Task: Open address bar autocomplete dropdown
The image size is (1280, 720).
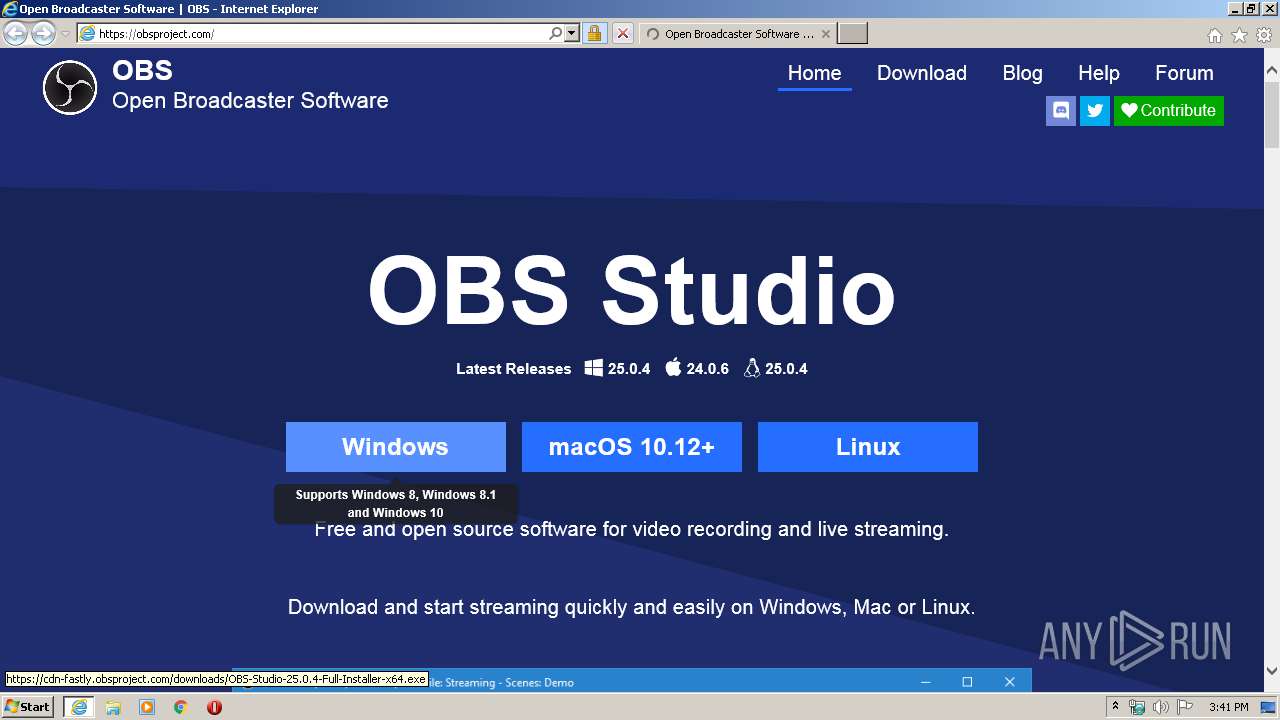Action: [x=572, y=33]
